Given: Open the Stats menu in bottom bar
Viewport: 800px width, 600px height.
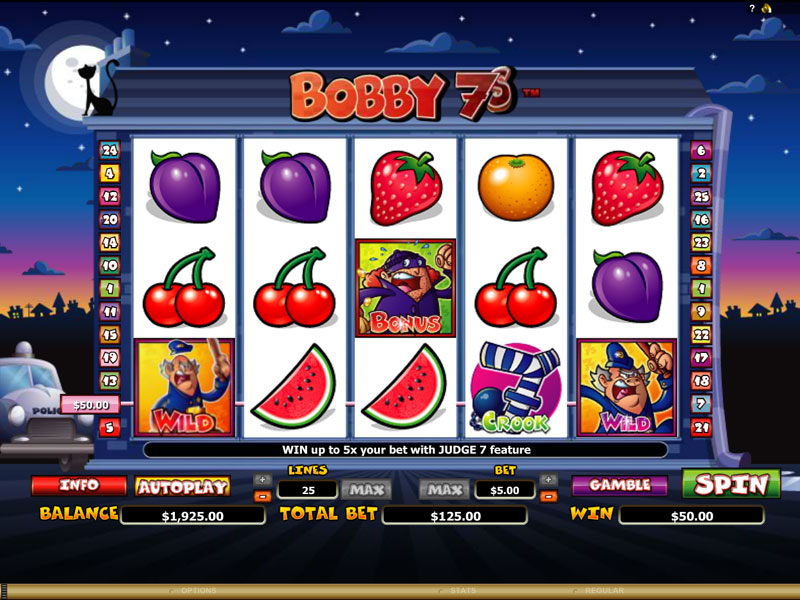Looking at the screenshot, I should pos(460,591).
